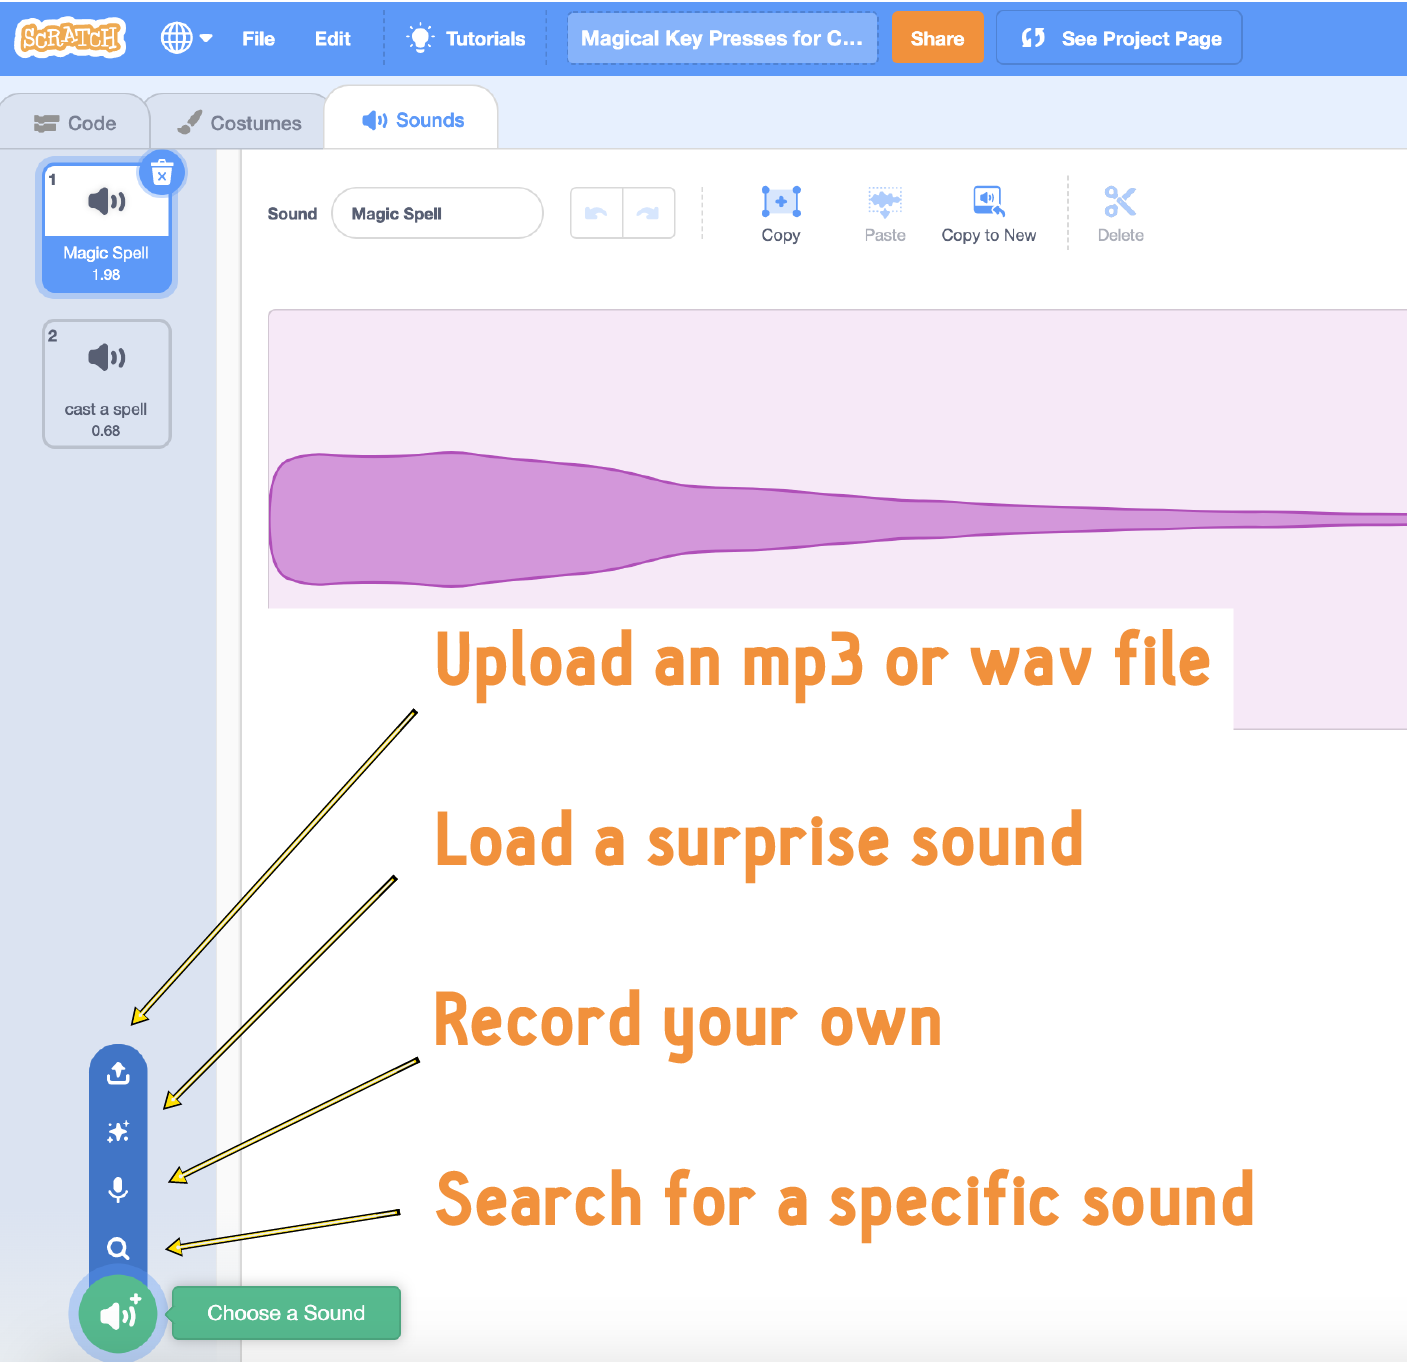Record your own sound with the microphone
Image resolution: width=1407 pixels, height=1362 pixels.
pyautogui.click(x=118, y=1190)
